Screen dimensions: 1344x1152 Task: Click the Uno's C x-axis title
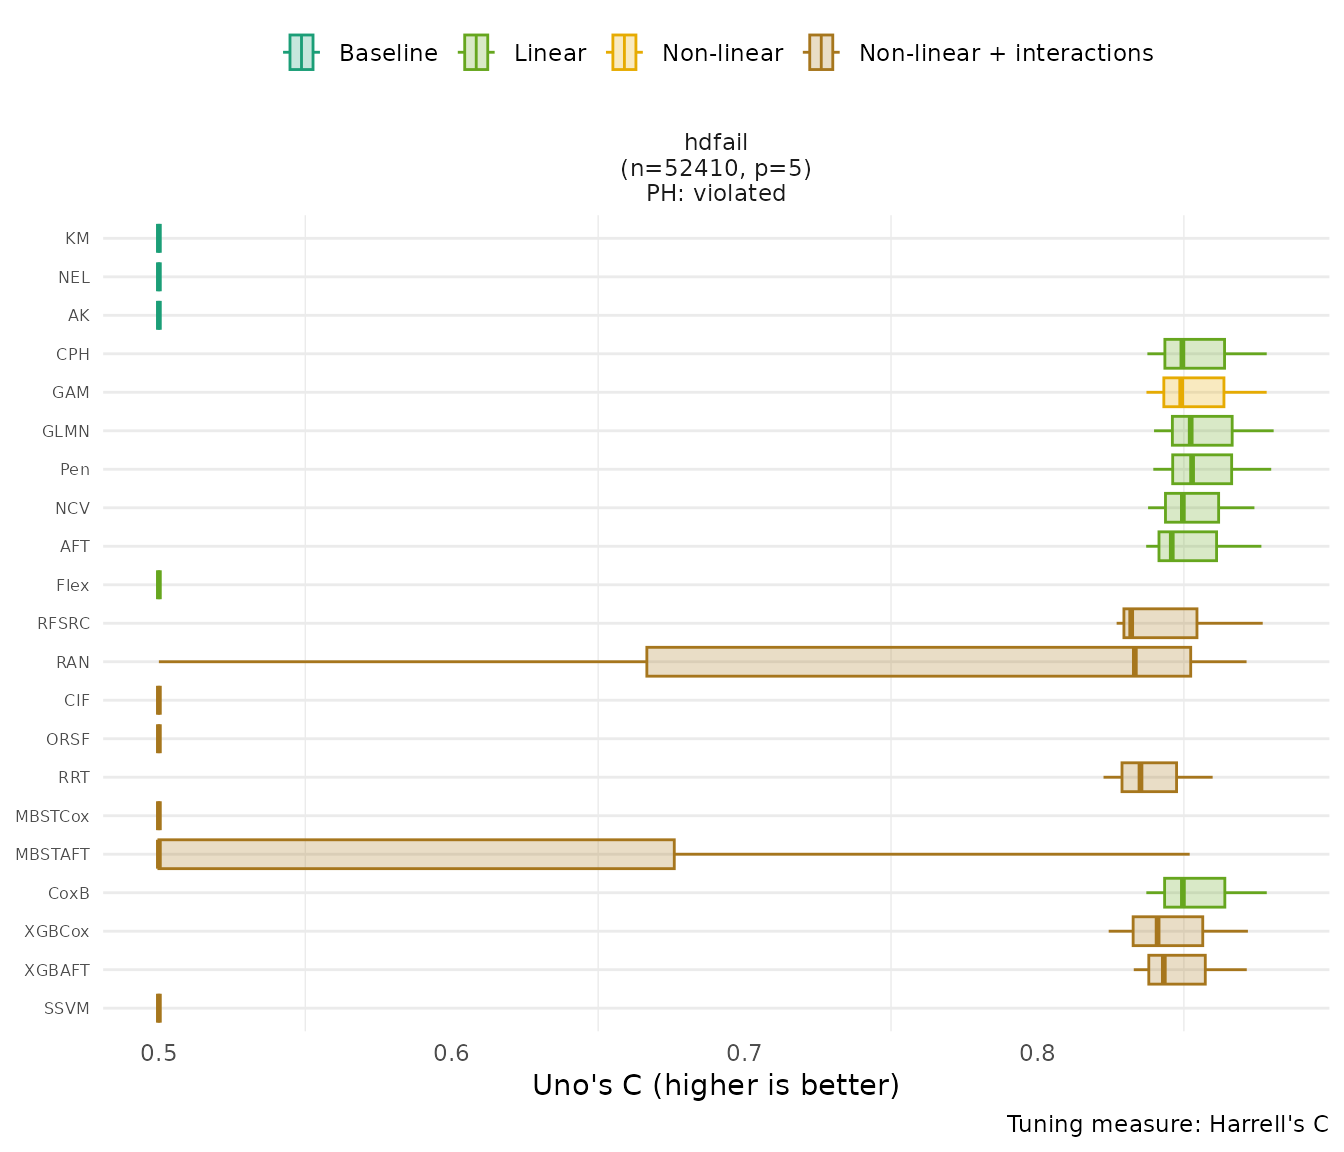point(716,1085)
